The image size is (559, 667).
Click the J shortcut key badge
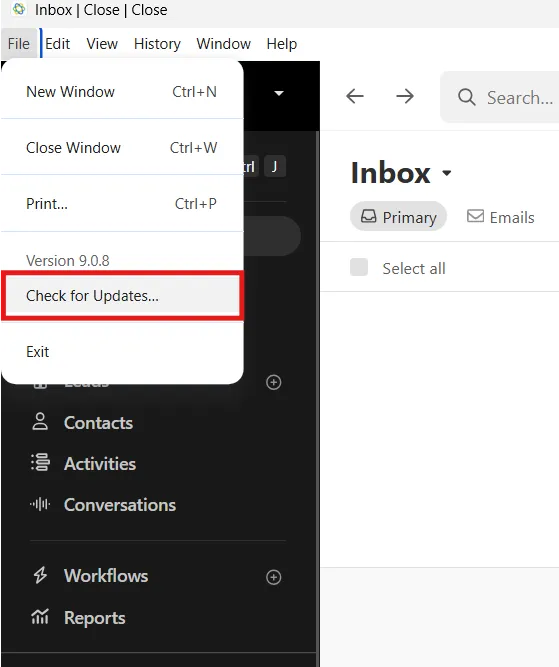(274, 166)
